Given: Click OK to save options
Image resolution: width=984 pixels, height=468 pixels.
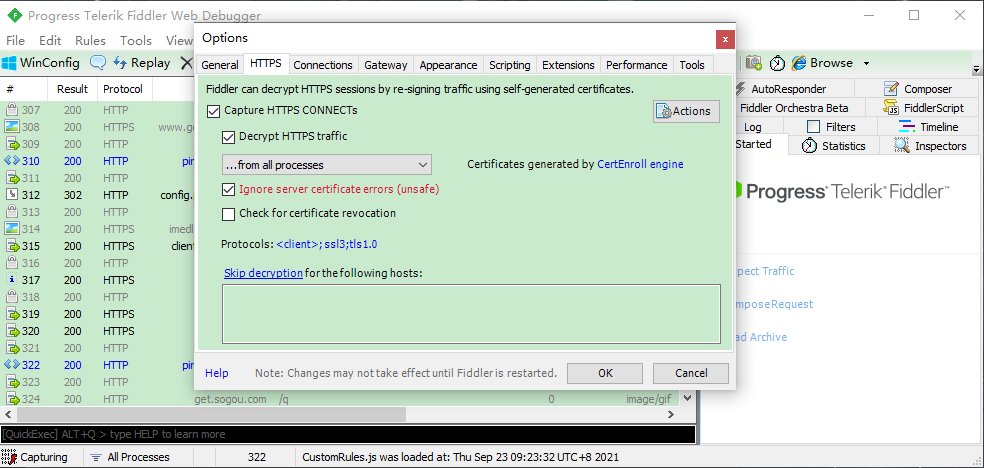Looking at the screenshot, I should (x=605, y=373).
